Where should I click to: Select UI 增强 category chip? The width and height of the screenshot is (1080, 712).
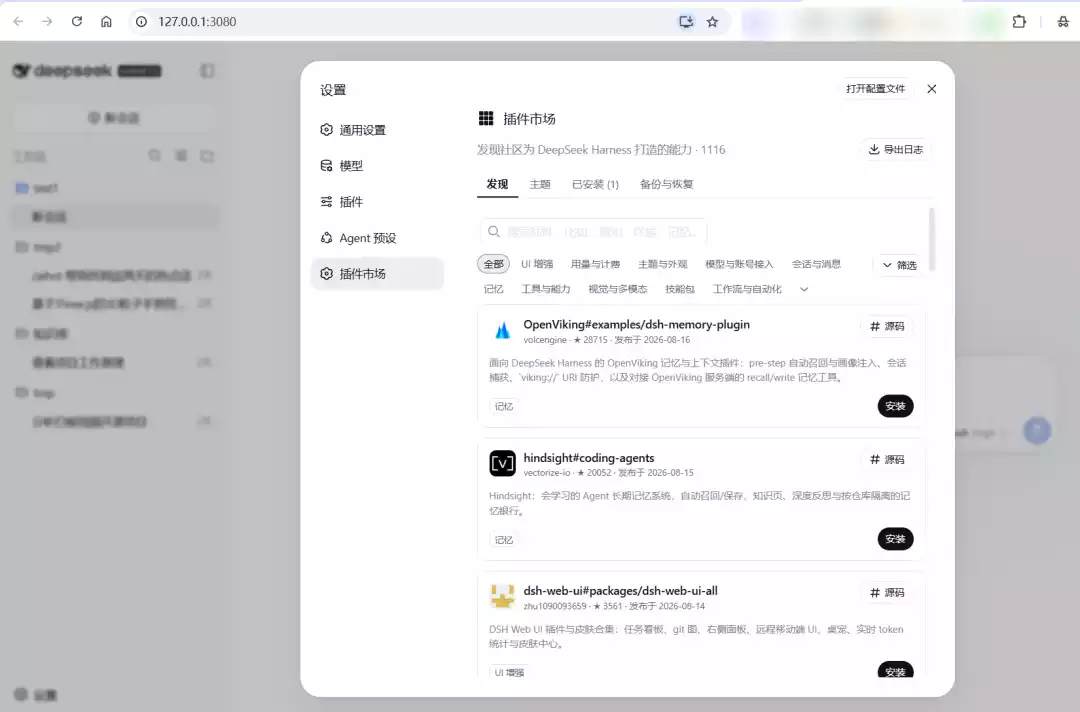tap(537, 264)
